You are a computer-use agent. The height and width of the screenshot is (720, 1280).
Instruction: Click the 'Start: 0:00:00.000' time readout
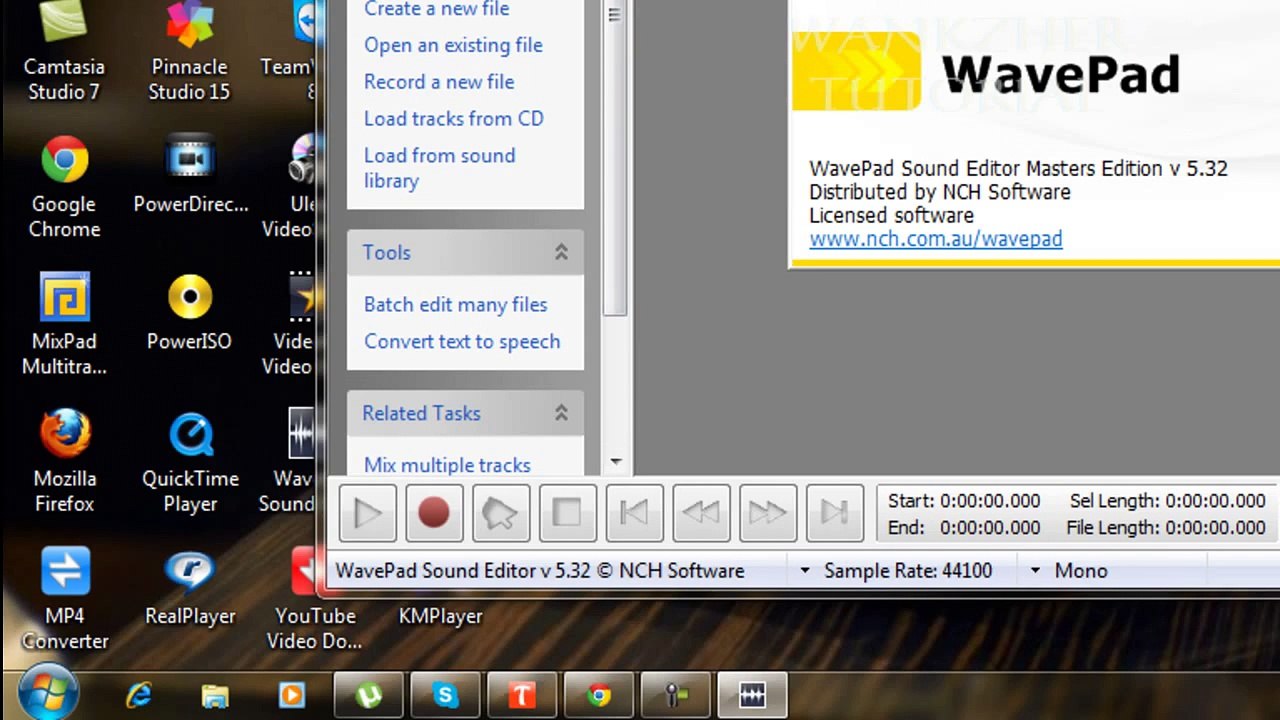point(964,501)
